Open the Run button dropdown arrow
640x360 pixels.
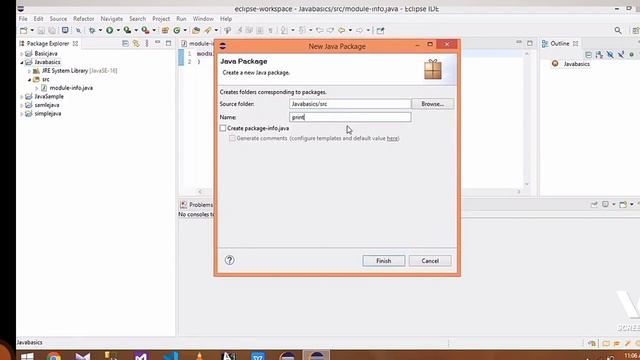tap(118, 30)
